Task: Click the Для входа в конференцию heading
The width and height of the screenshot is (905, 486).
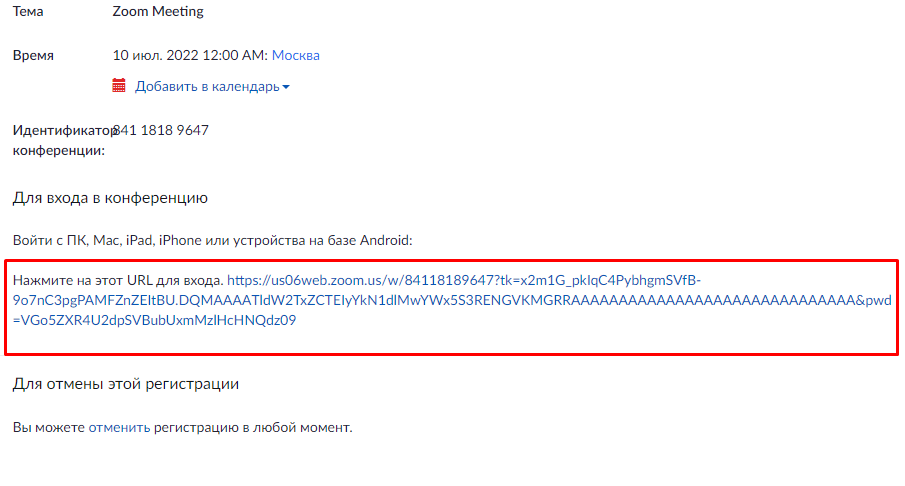Action: [110, 198]
